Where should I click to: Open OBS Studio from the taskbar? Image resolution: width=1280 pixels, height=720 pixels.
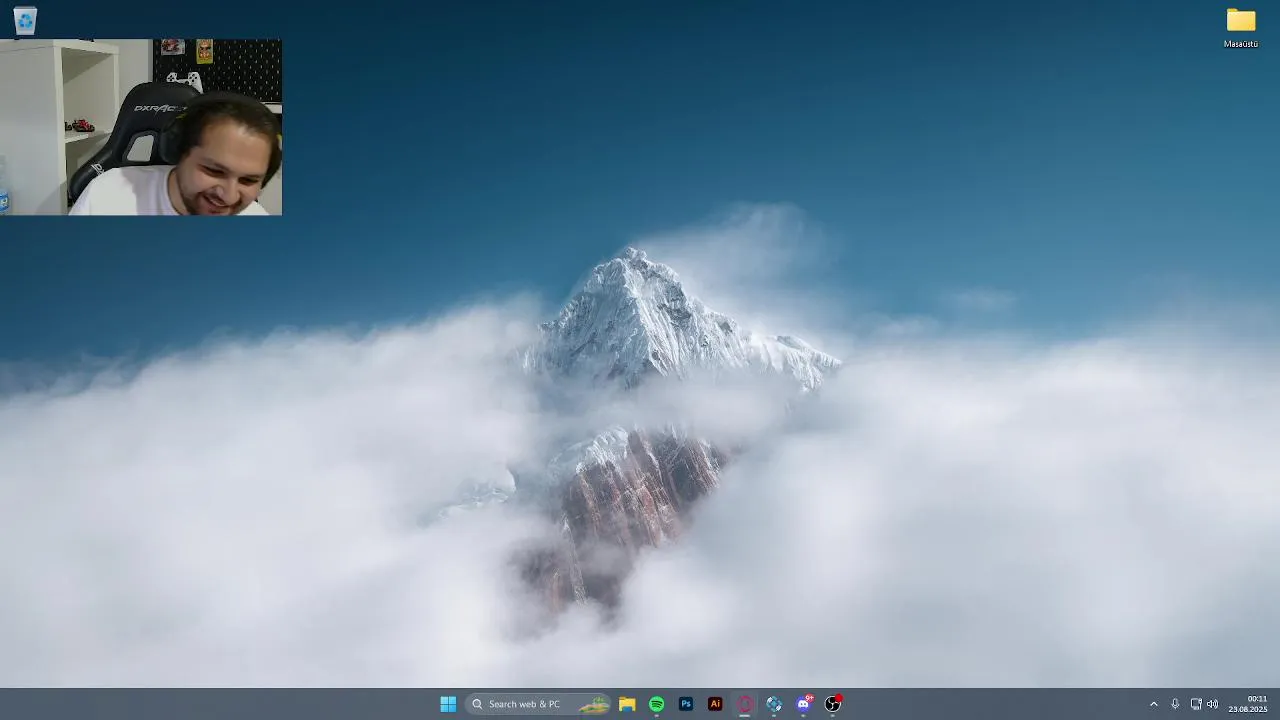point(833,704)
